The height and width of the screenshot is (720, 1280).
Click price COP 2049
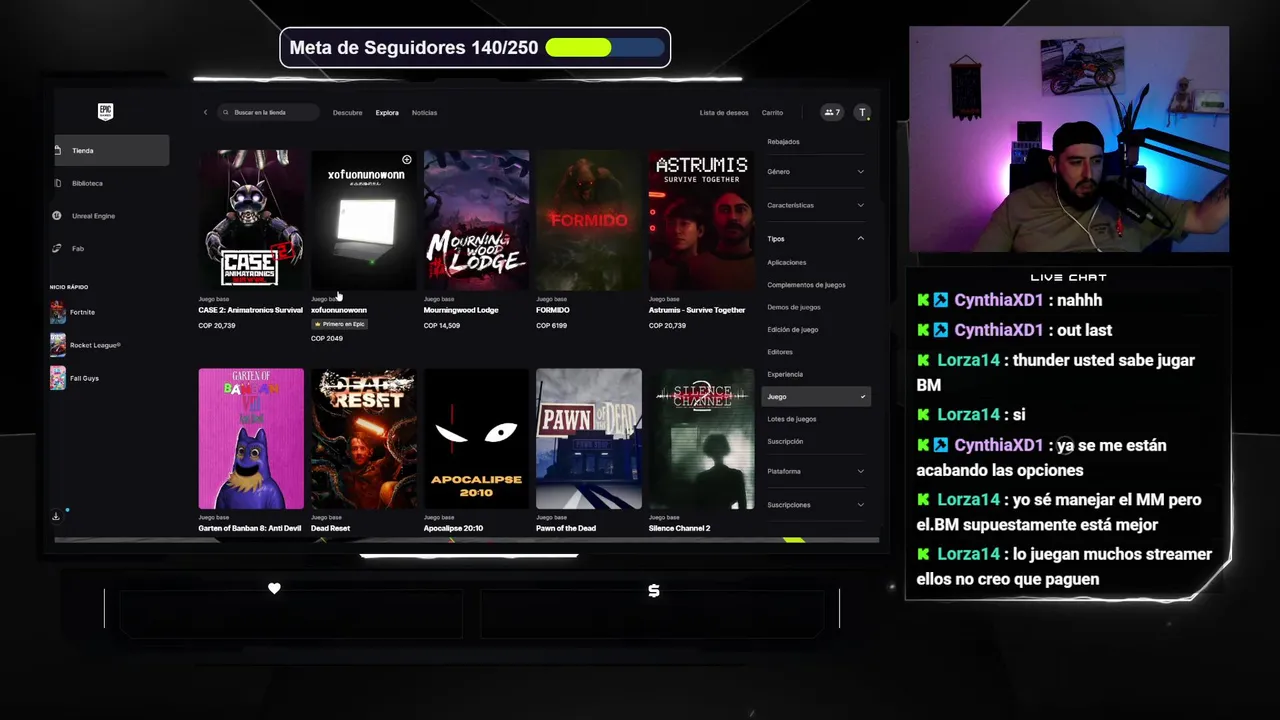click(327, 338)
